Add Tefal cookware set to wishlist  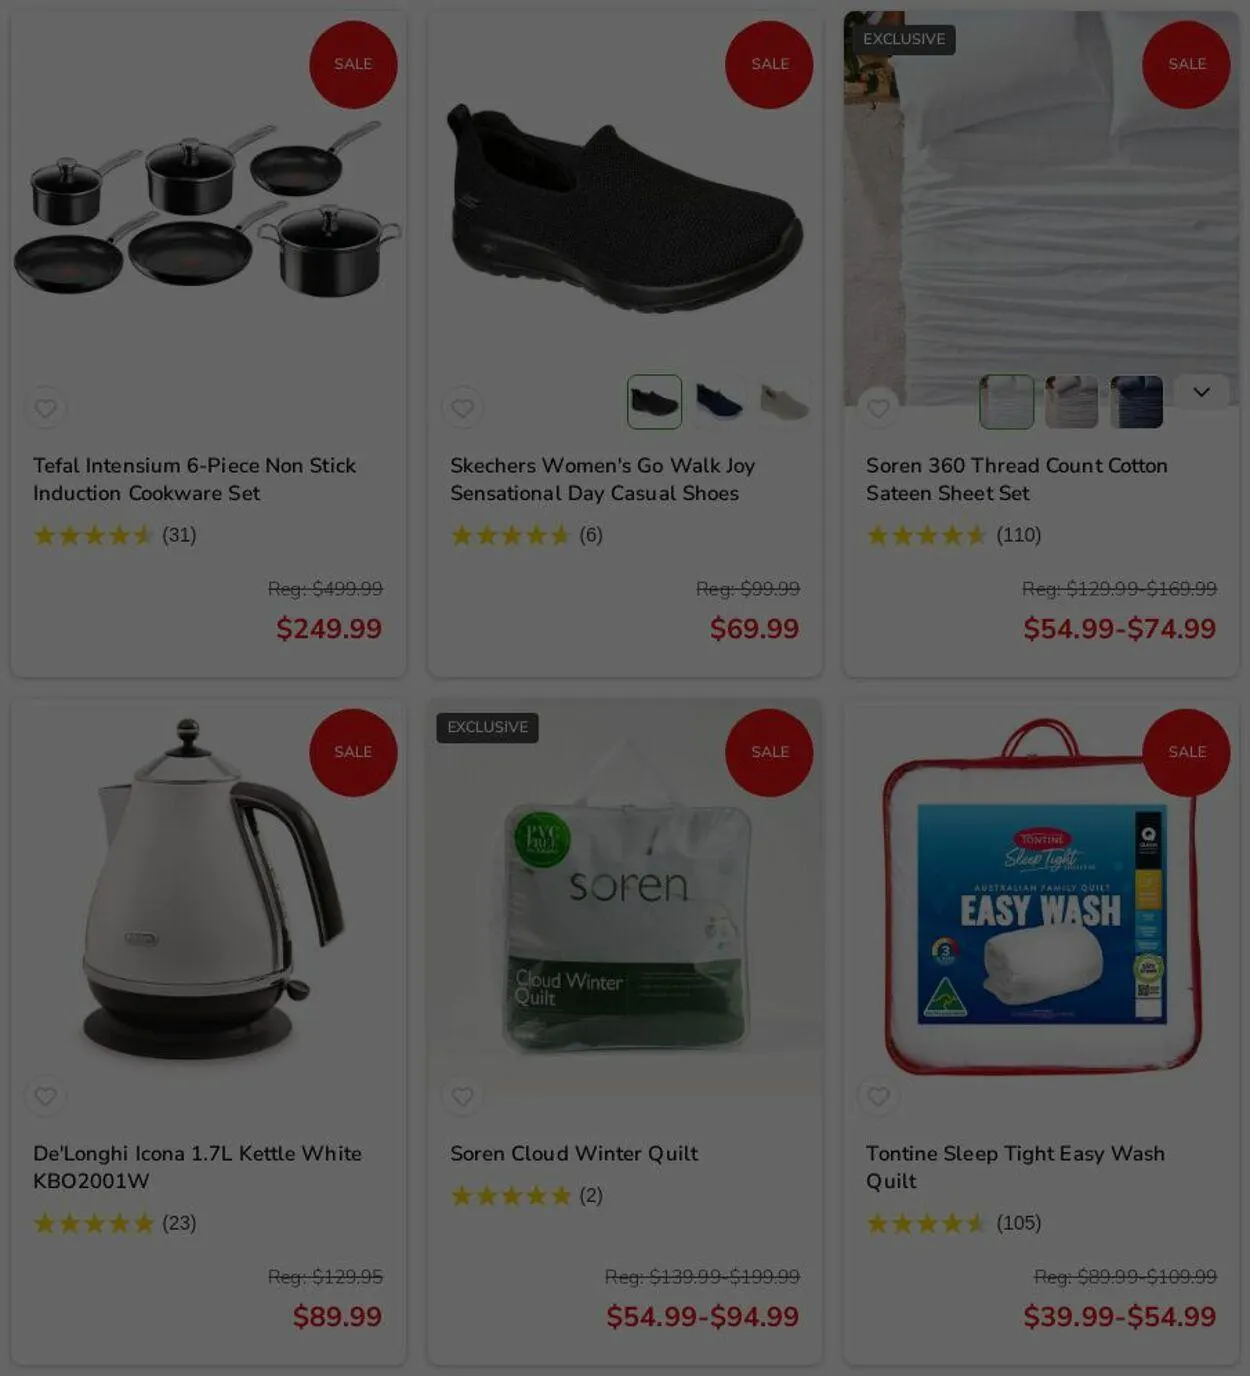45,408
